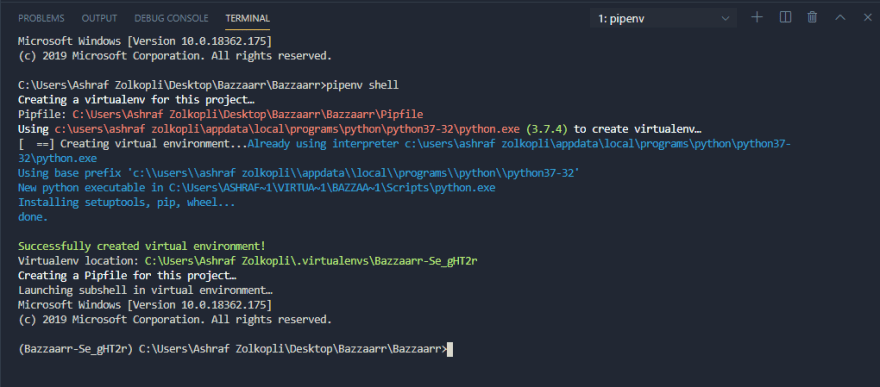Open the '1: pipenv' terminal selector dropdown
Image resolution: width=880 pixels, height=387 pixels.
[663, 19]
